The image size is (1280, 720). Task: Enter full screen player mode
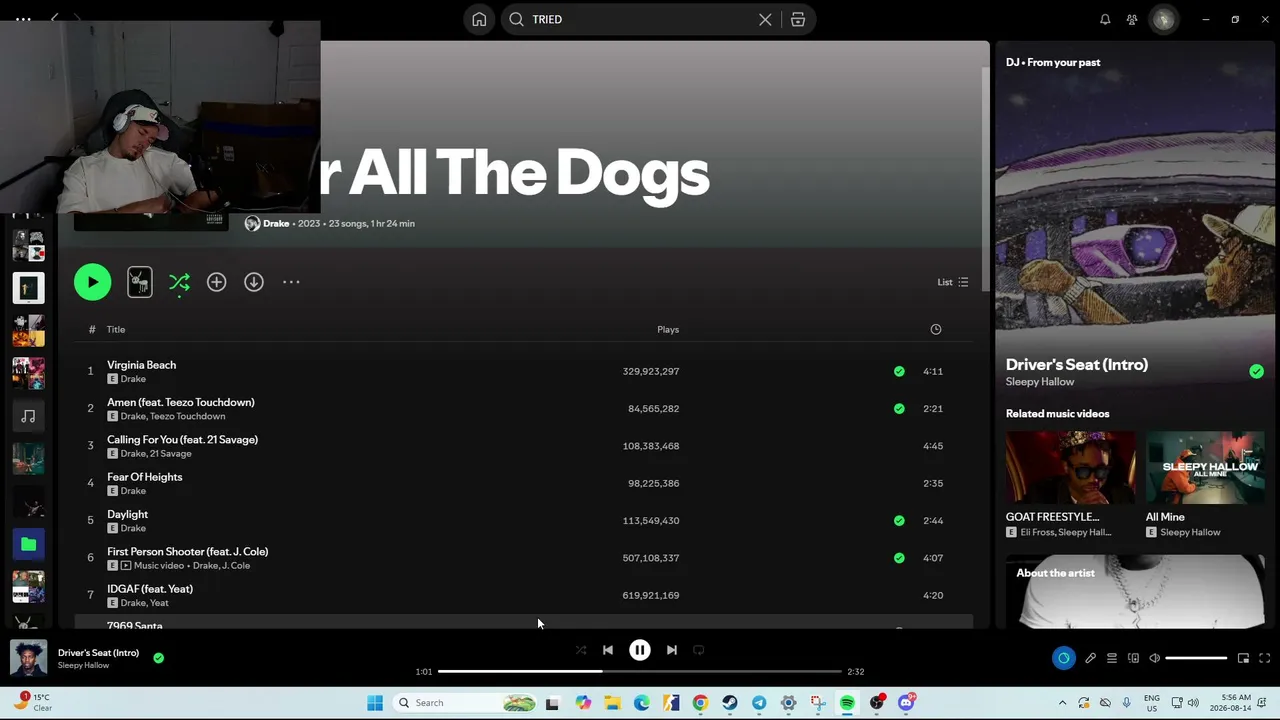(1264, 658)
